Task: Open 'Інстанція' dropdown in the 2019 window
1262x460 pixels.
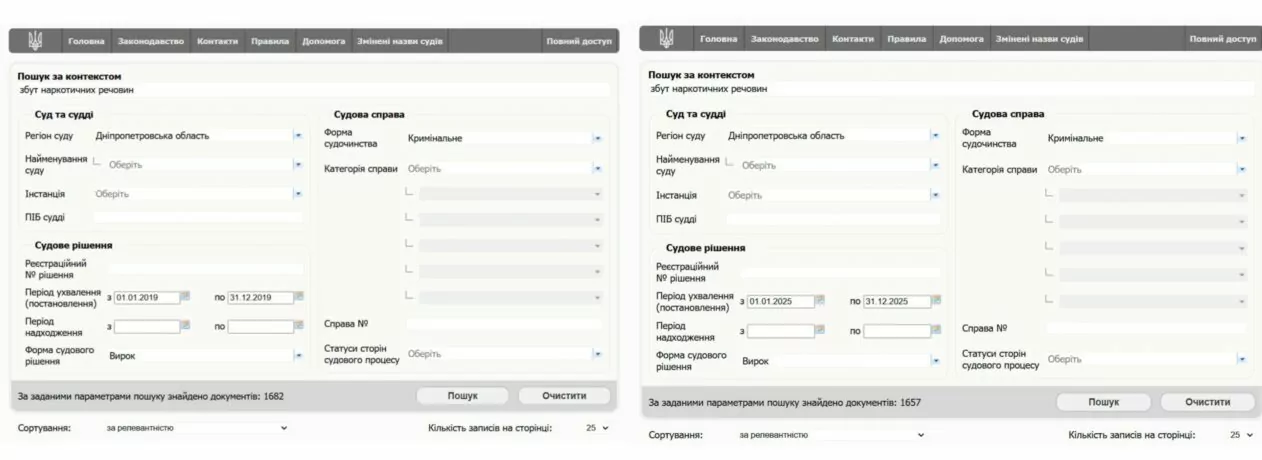Action: tap(297, 193)
